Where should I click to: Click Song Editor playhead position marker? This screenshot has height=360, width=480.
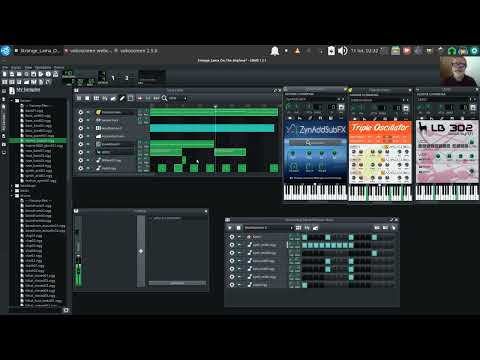click(215, 106)
